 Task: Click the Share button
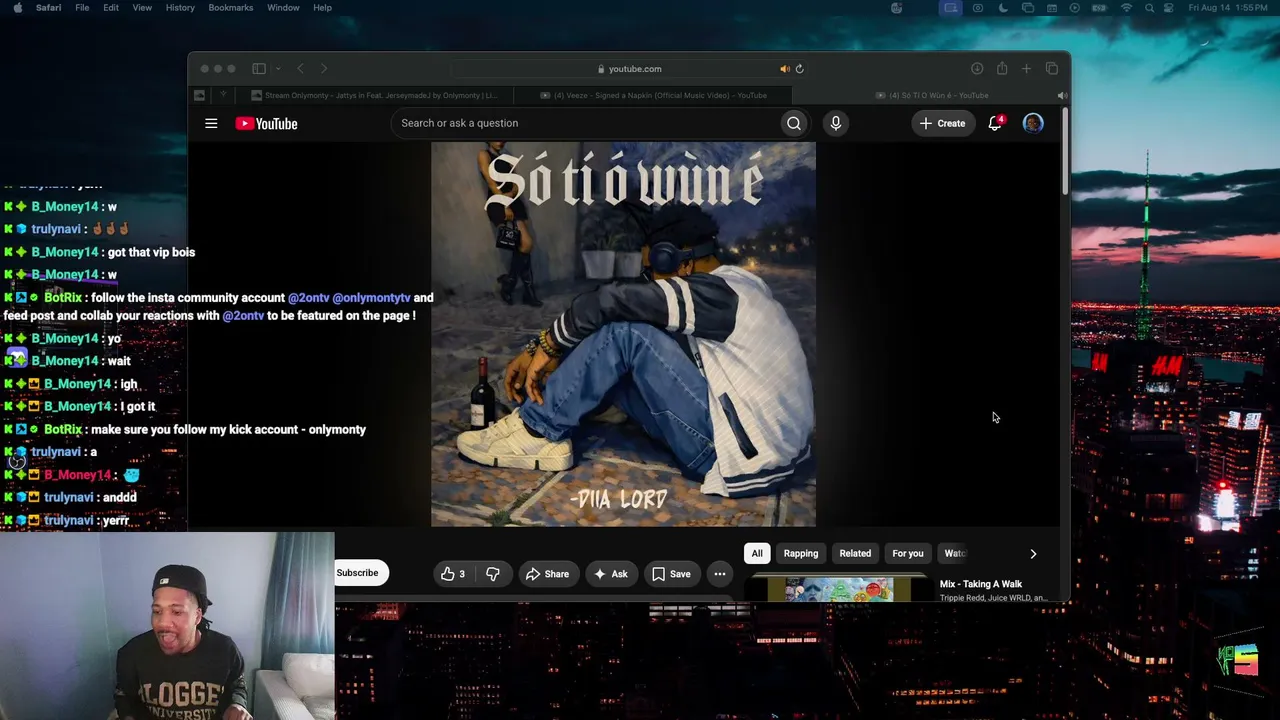547,574
